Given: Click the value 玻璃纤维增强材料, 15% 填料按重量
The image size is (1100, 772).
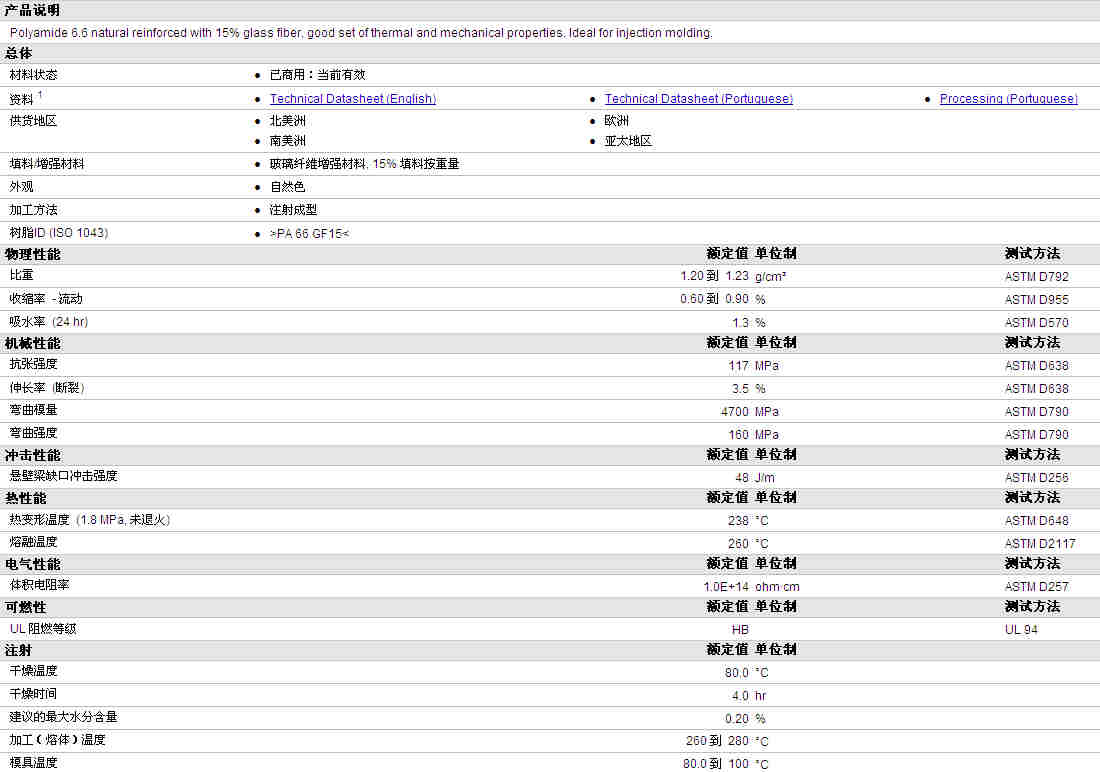Looking at the screenshot, I should coord(365,164).
